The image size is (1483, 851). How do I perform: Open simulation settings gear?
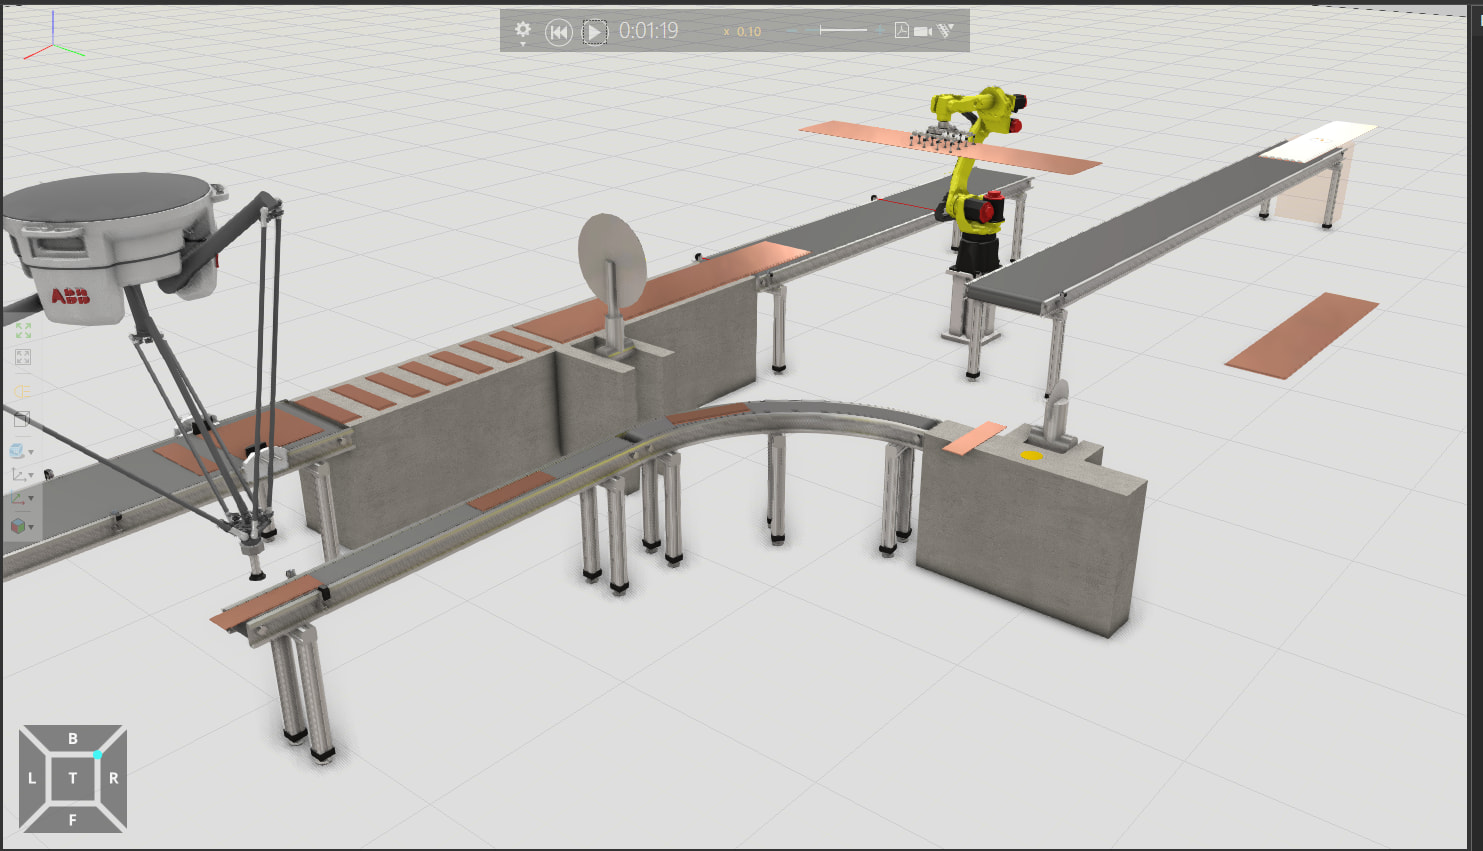pos(522,30)
